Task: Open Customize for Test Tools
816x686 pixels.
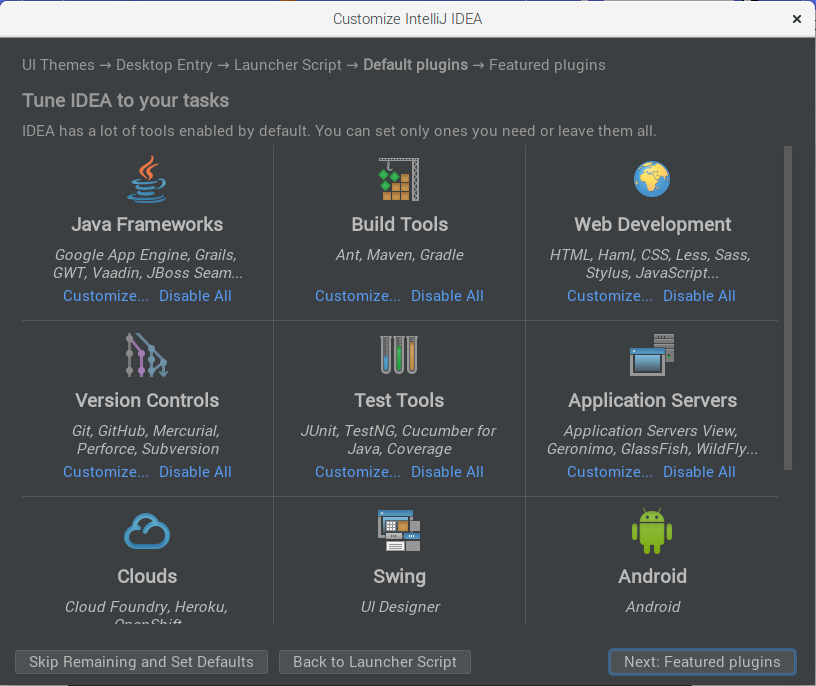Action: coord(358,472)
